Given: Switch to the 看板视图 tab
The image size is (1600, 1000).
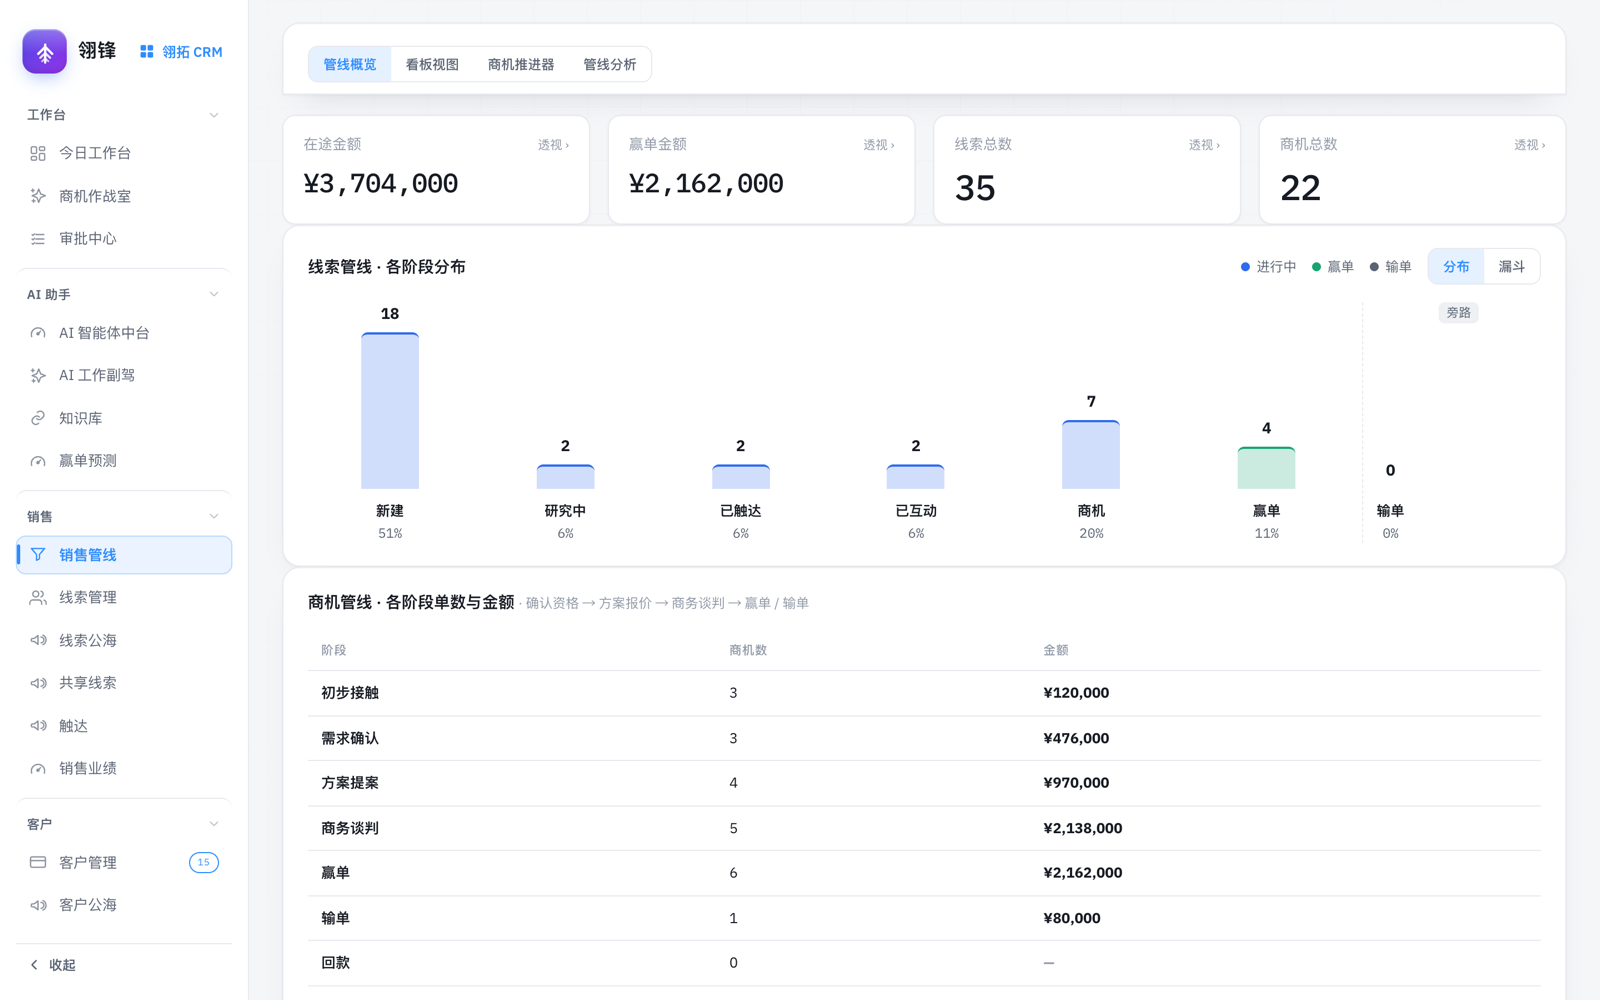Looking at the screenshot, I should coord(432,64).
